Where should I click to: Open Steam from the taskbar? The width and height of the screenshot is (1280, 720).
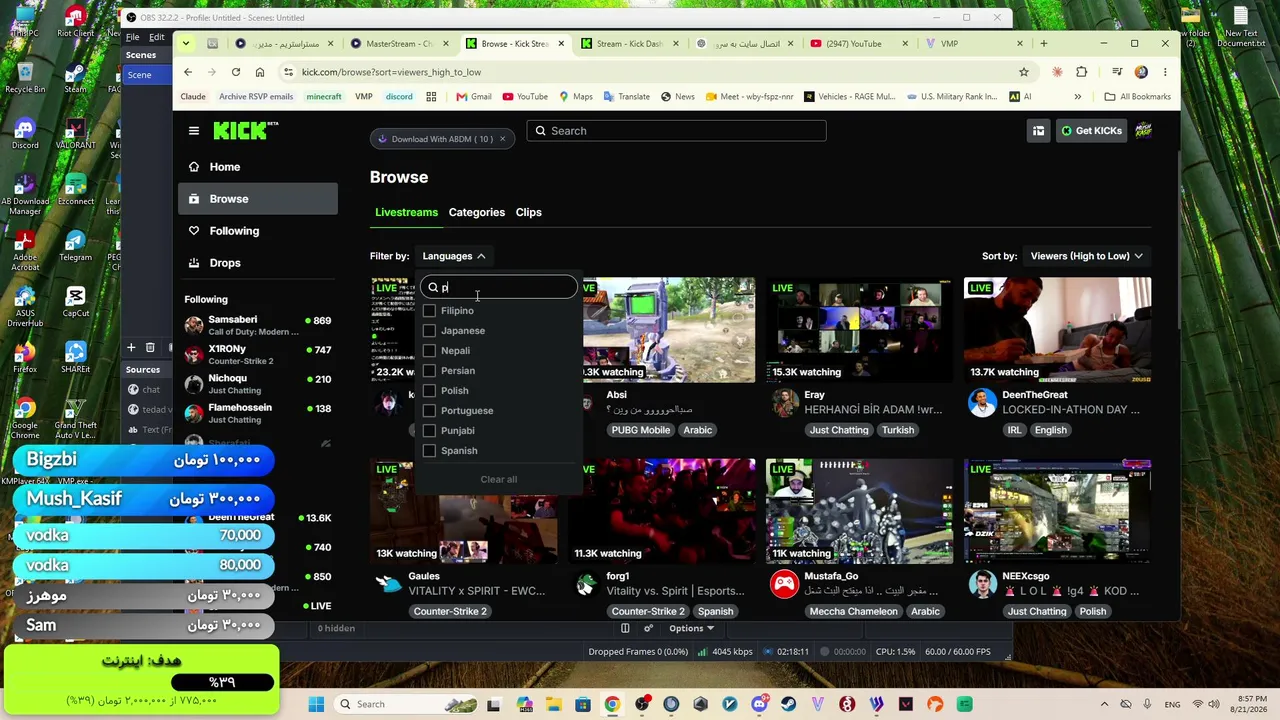(x=788, y=704)
